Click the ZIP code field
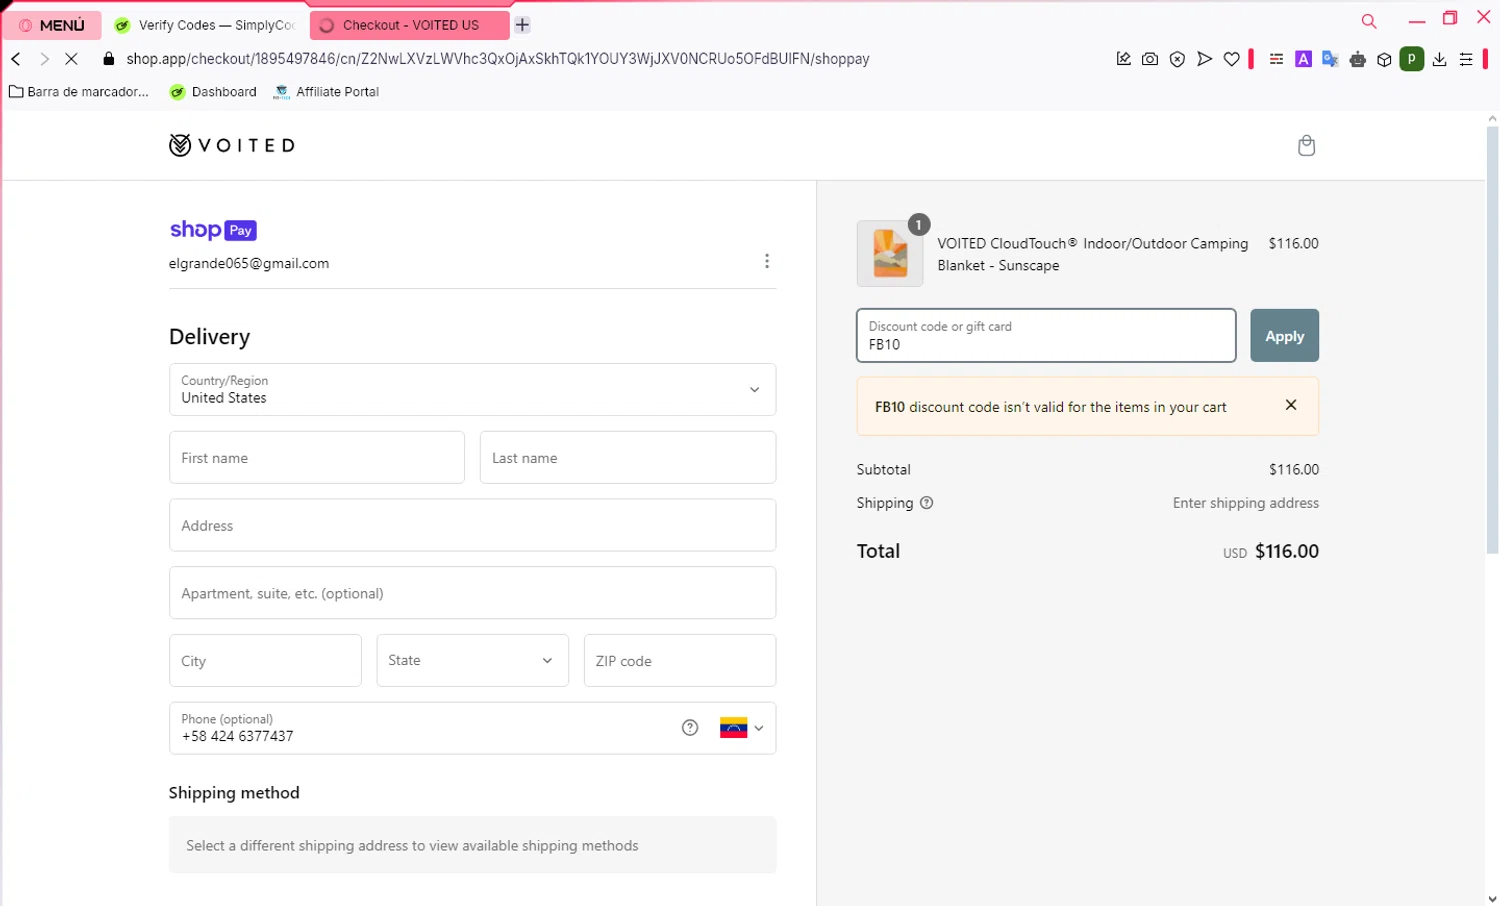 tap(680, 660)
